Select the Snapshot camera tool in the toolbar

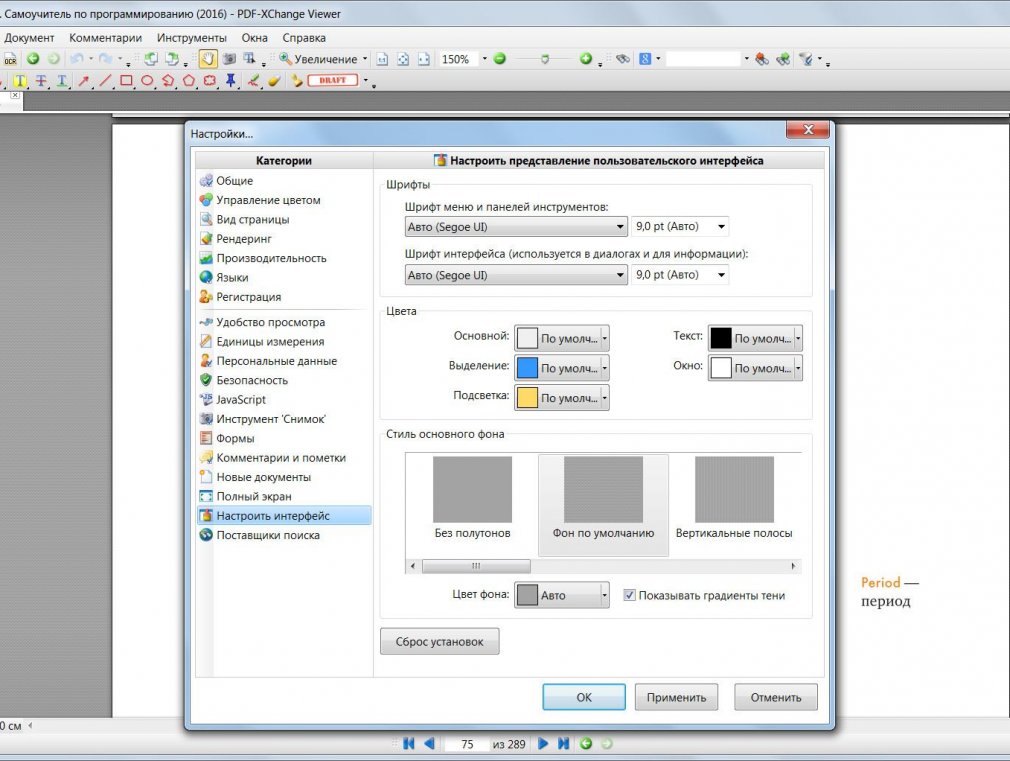[x=229, y=59]
